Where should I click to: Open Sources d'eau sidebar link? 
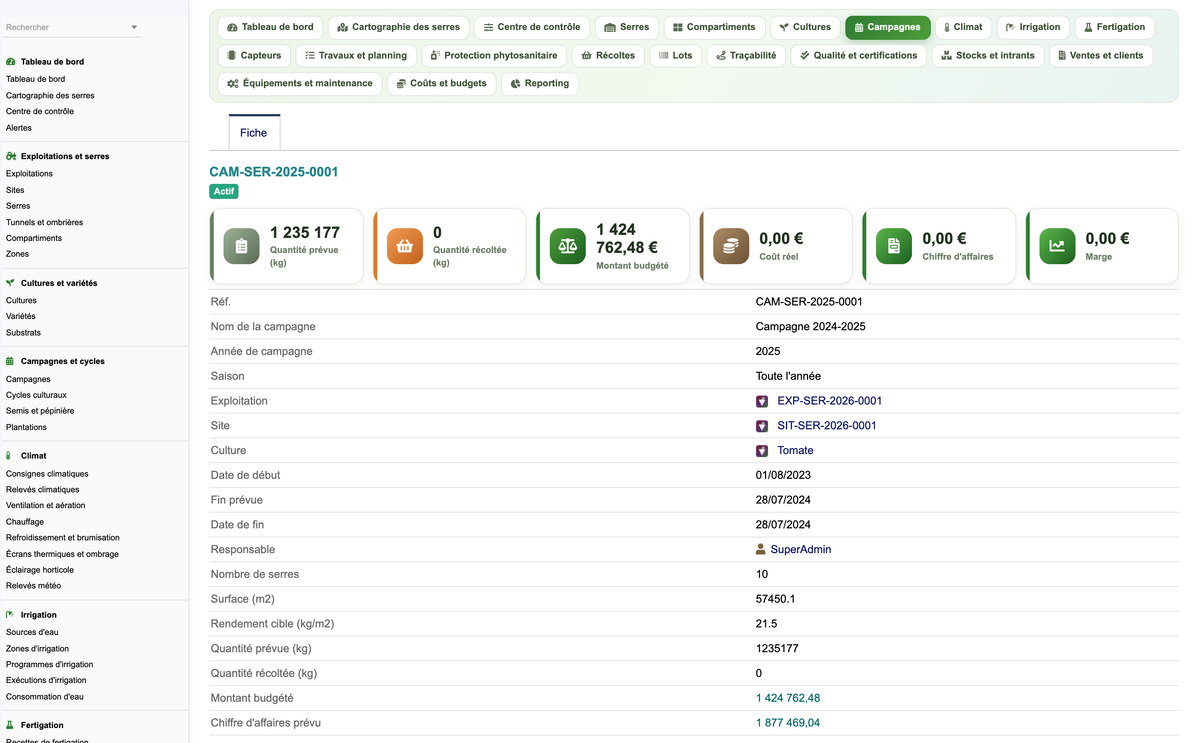32,632
